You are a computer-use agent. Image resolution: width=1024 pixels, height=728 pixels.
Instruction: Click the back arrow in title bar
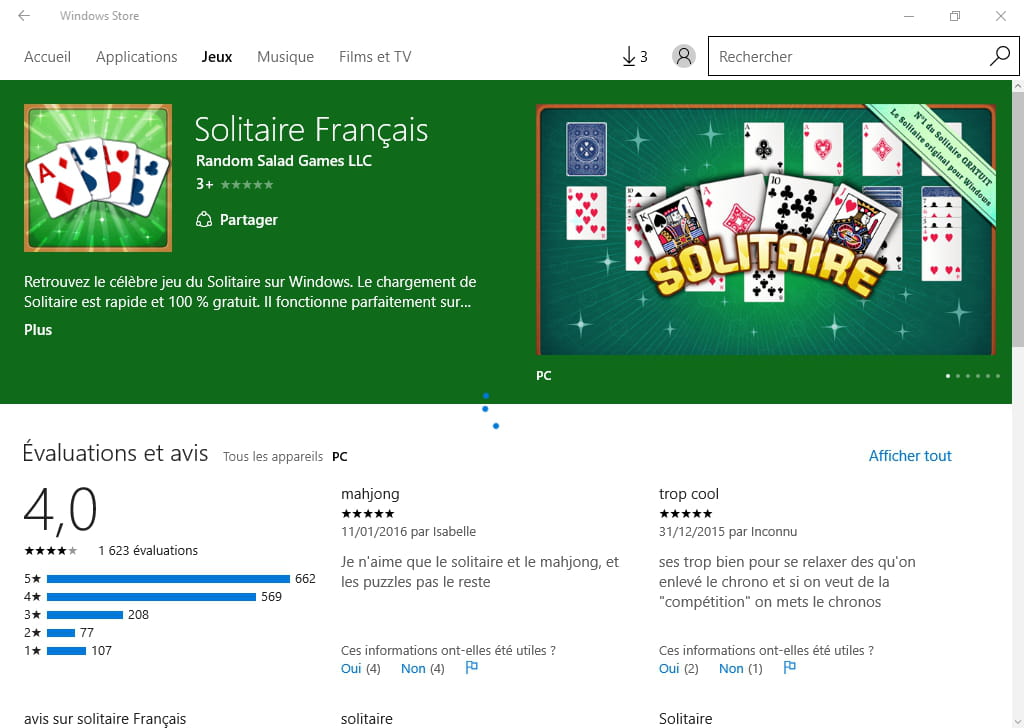[24, 16]
